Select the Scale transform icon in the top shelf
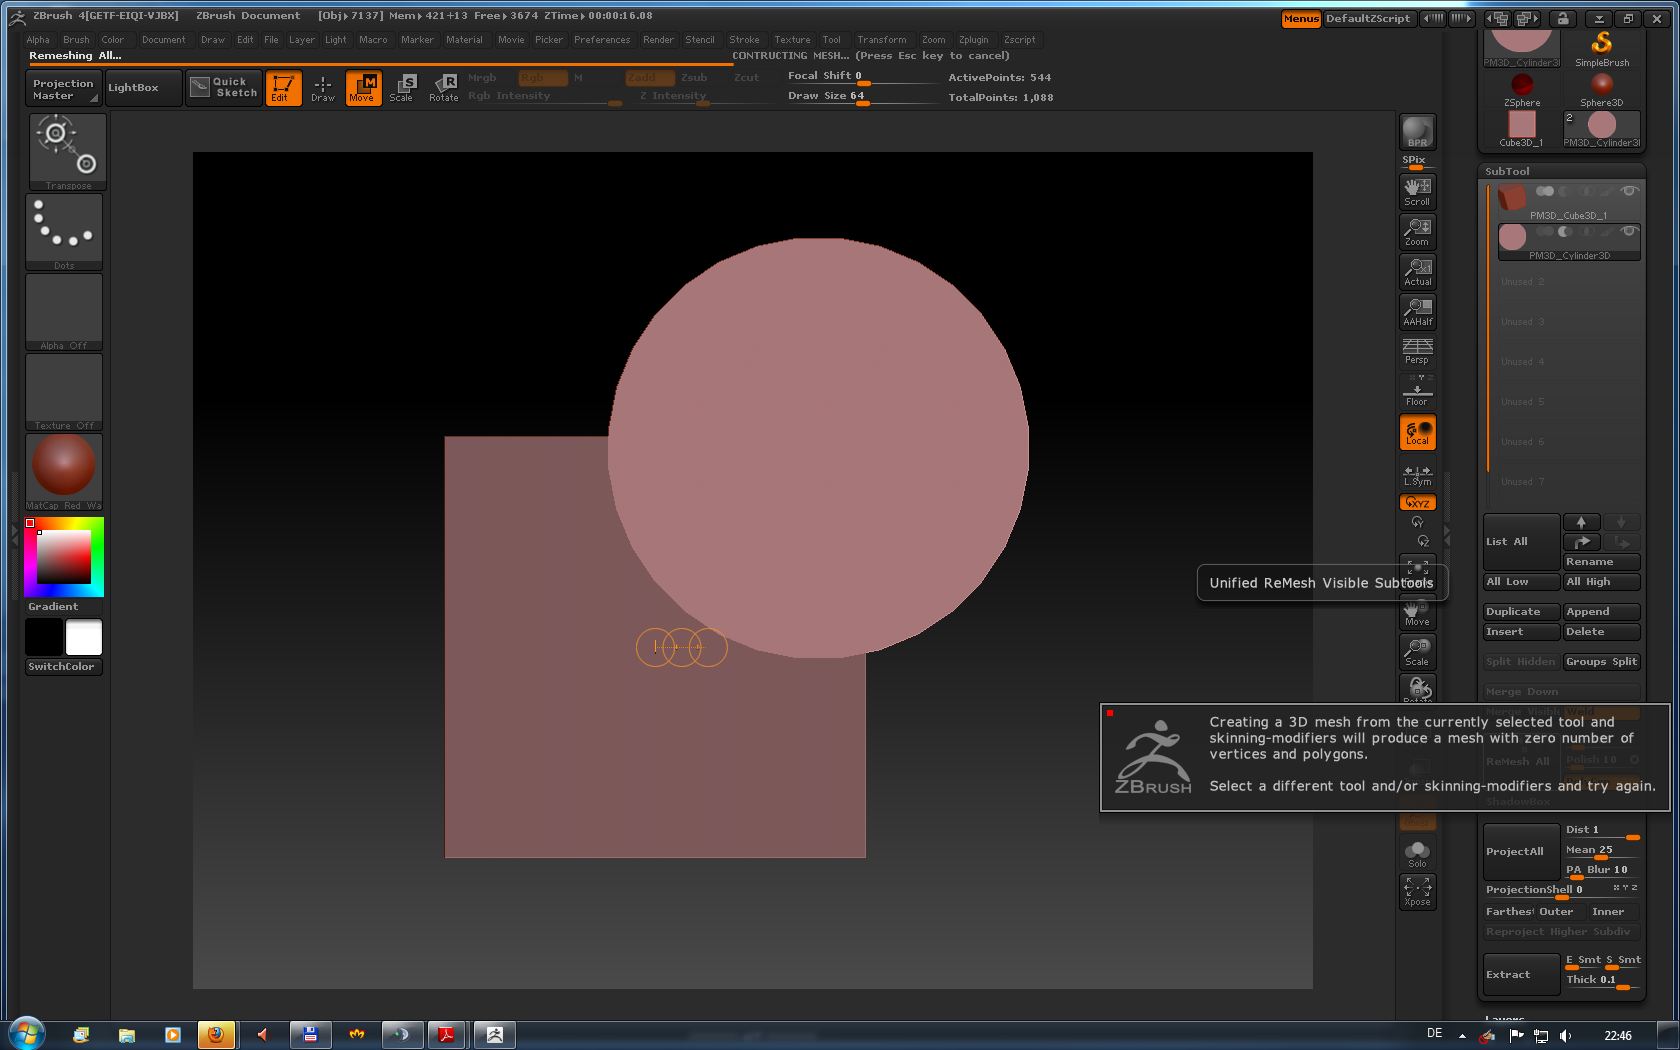This screenshot has width=1680, height=1050. coord(402,88)
